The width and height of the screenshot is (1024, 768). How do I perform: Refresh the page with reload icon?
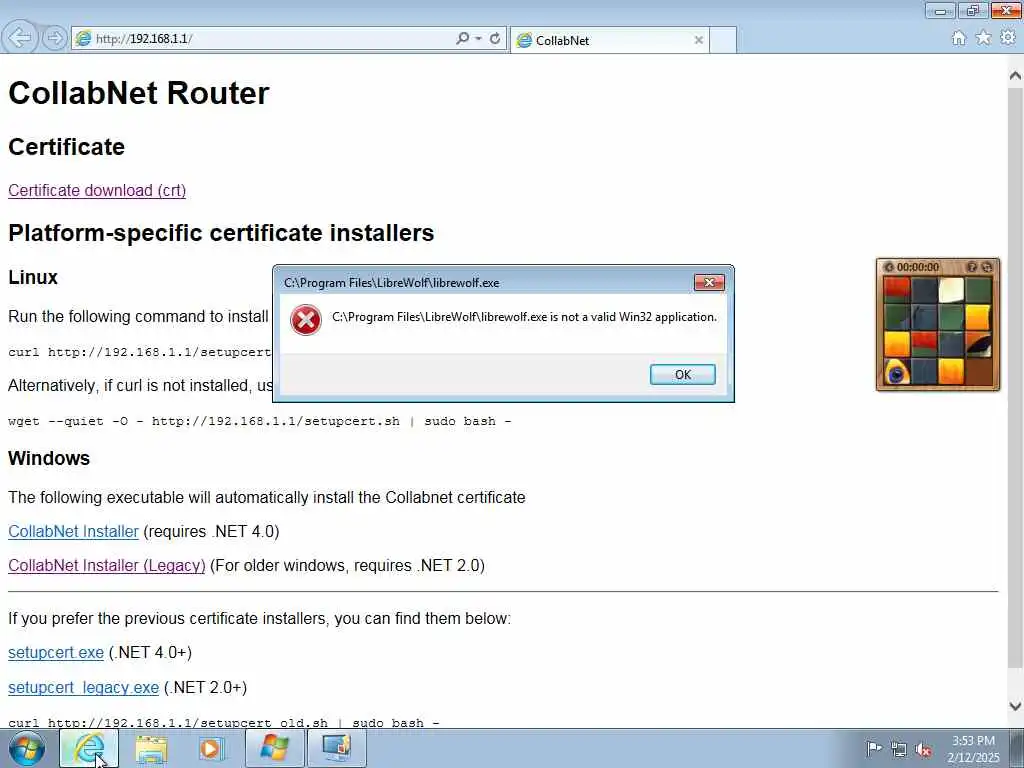tap(495, 39)
